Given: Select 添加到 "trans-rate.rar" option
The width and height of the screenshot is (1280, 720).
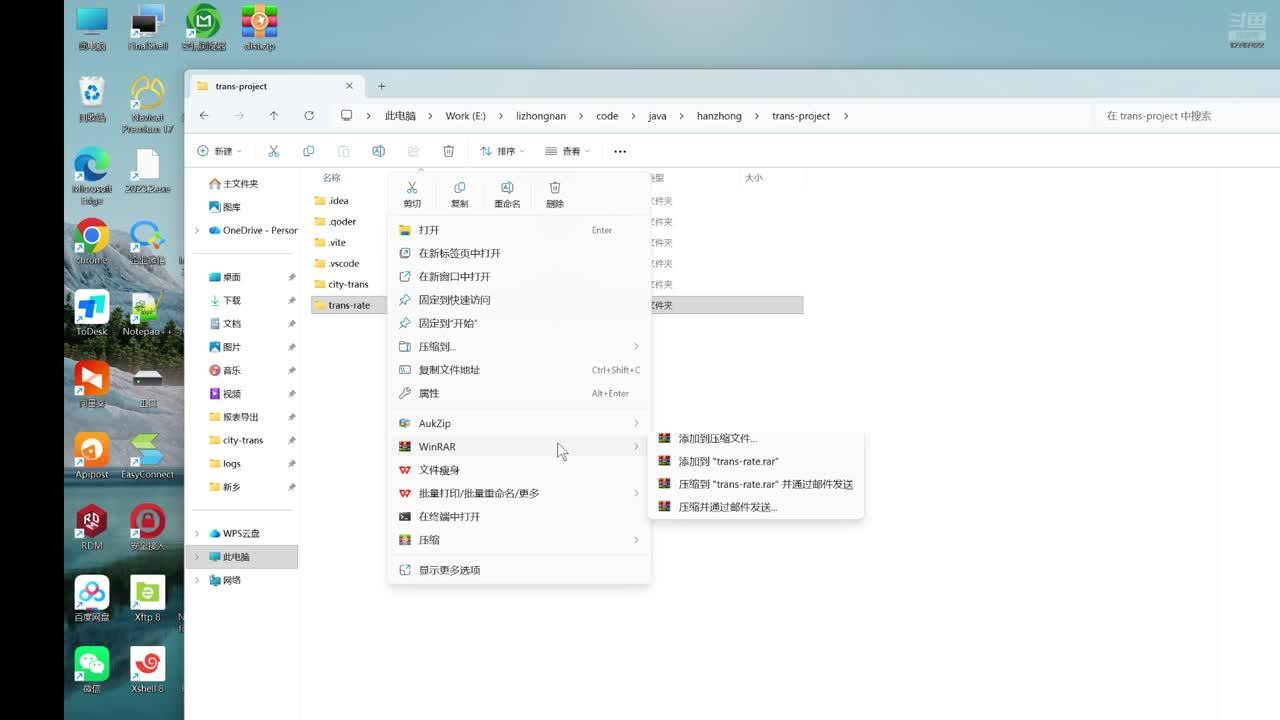Looking at the screenshot, I should [728, 461].
